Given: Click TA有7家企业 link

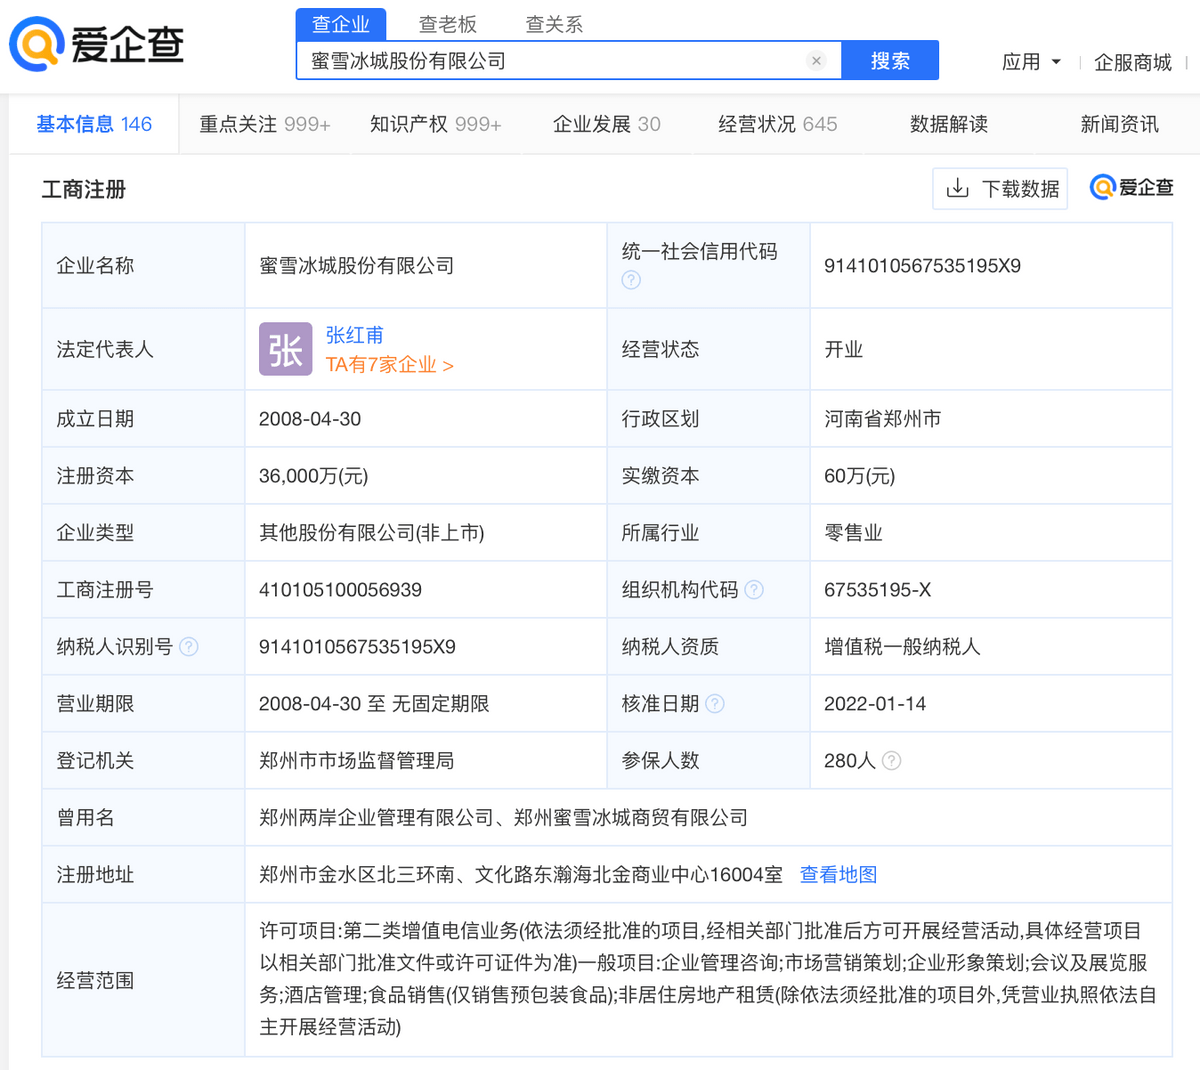Looking at the screenshot, I should [389, 365].
